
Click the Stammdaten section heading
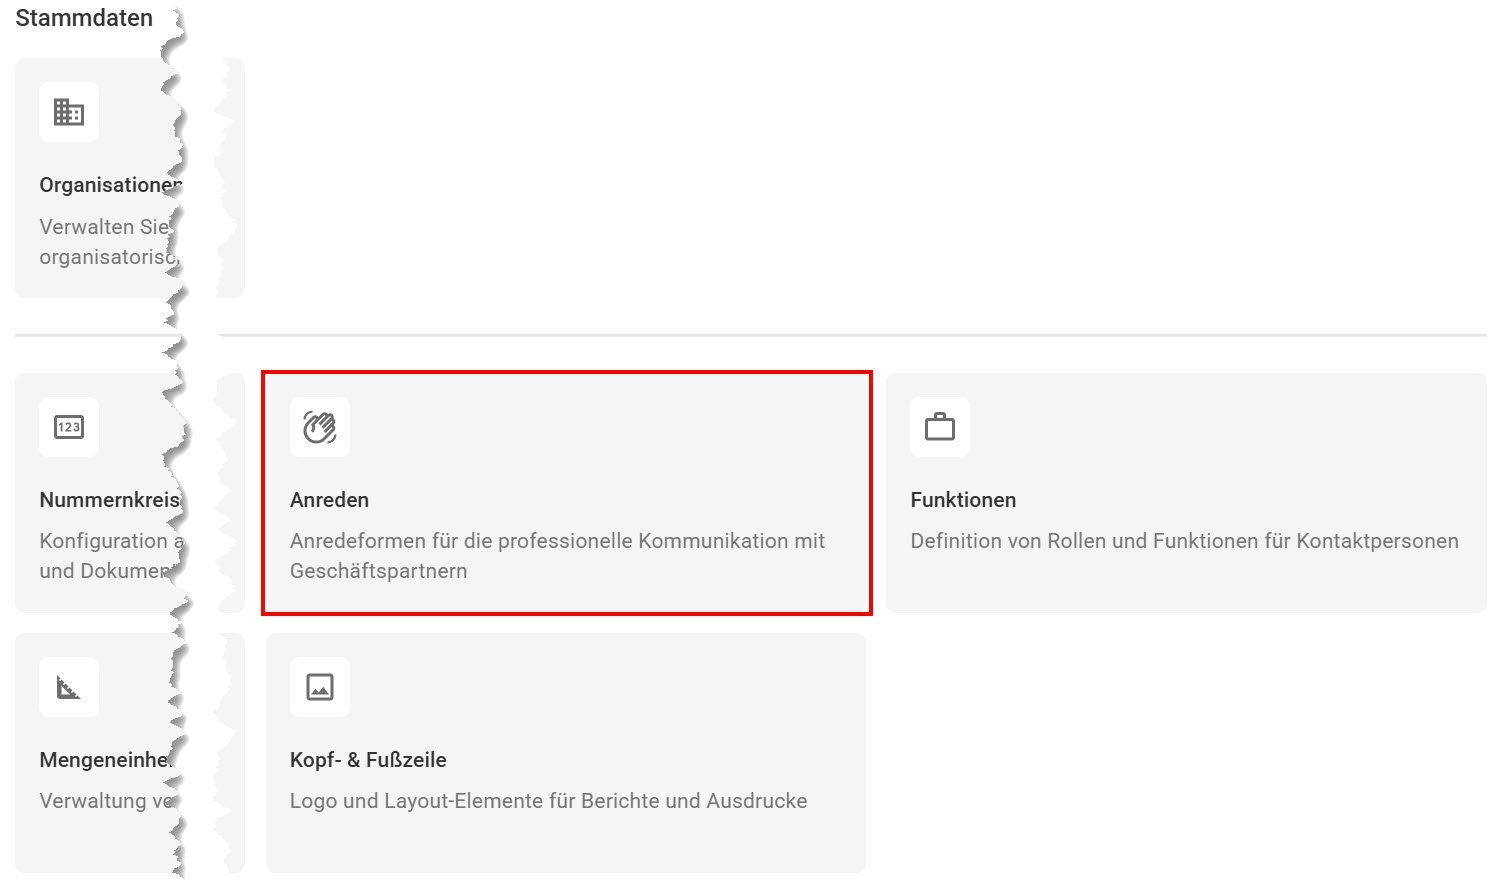click(x=84, y=18)
